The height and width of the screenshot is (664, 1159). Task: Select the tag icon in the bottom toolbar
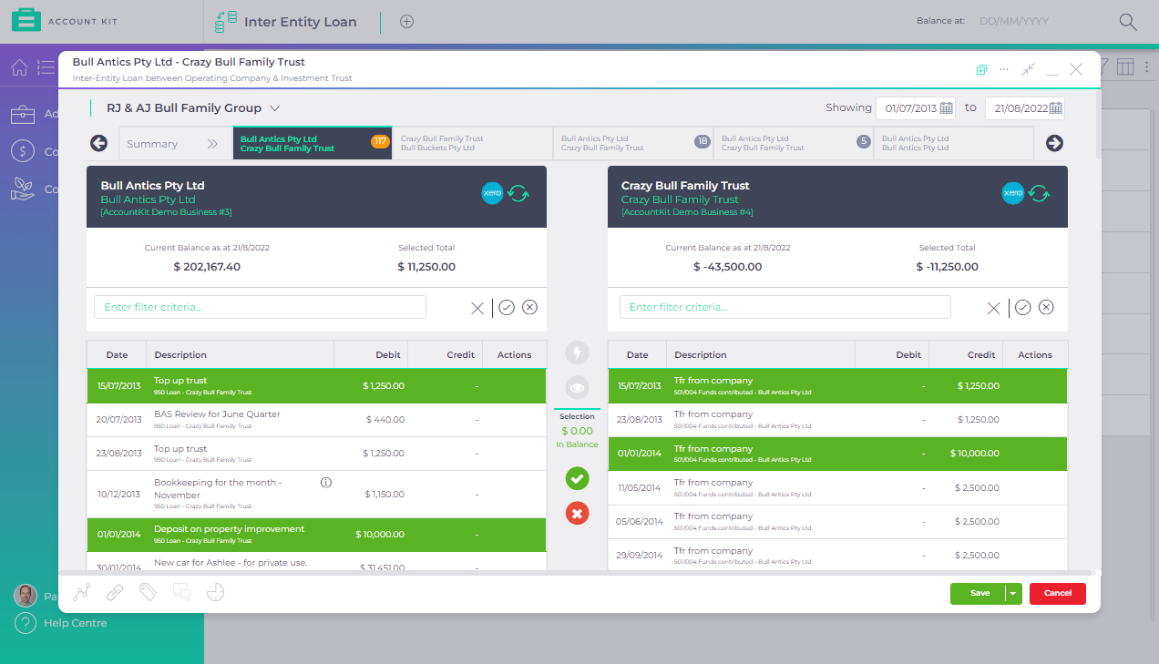(148, 592)
